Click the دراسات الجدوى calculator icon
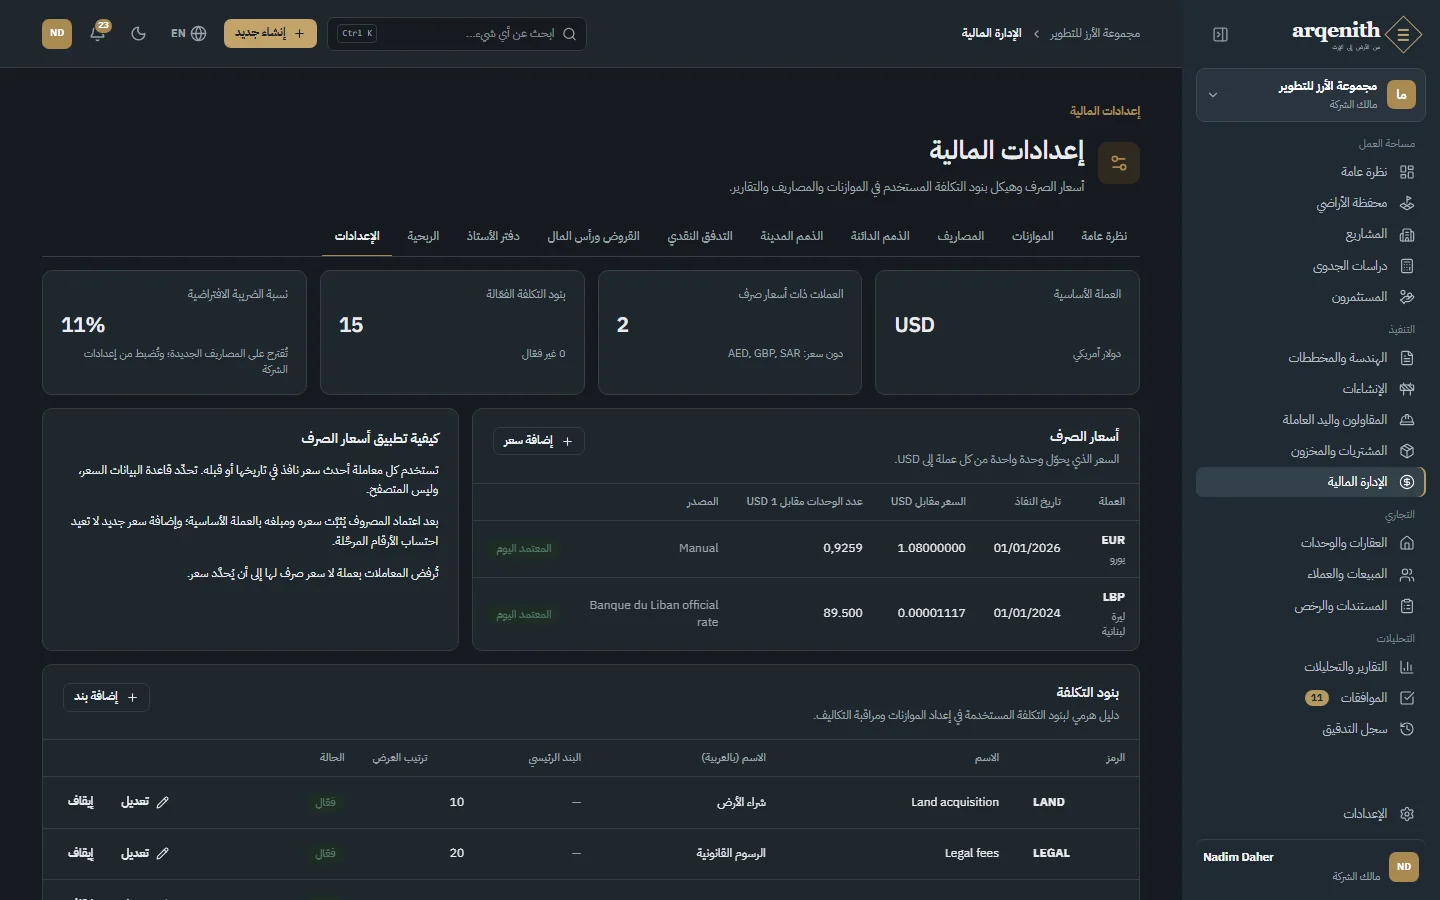 (x=1407, y=266)
